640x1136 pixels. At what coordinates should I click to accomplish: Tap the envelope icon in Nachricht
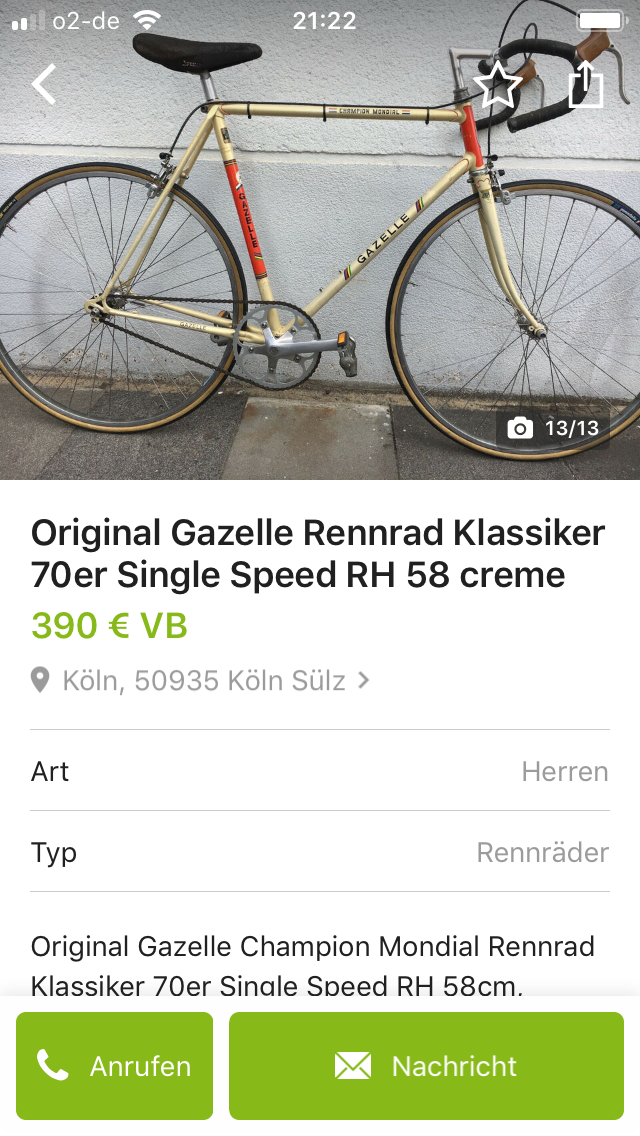(x=353, y=1066)
